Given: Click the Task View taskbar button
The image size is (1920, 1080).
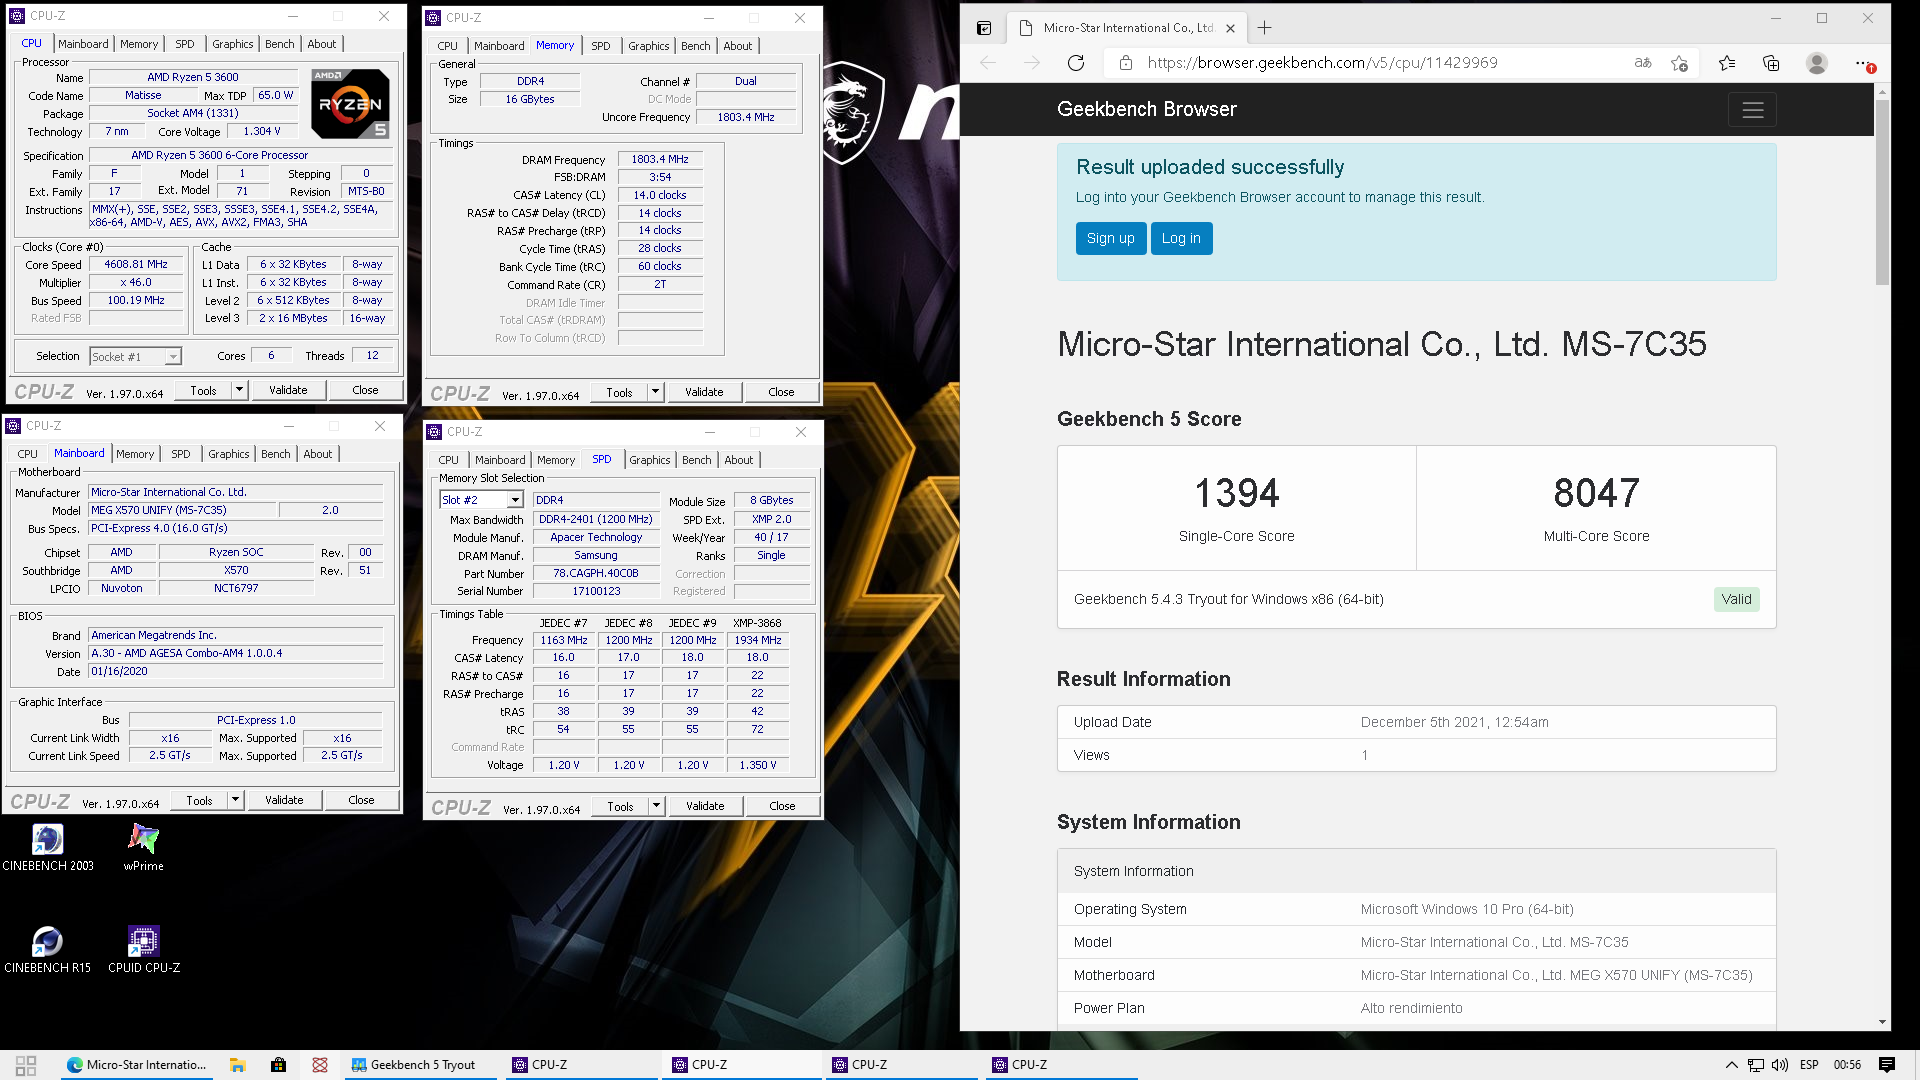Looking at the screenshot, I should [26, 1065].
